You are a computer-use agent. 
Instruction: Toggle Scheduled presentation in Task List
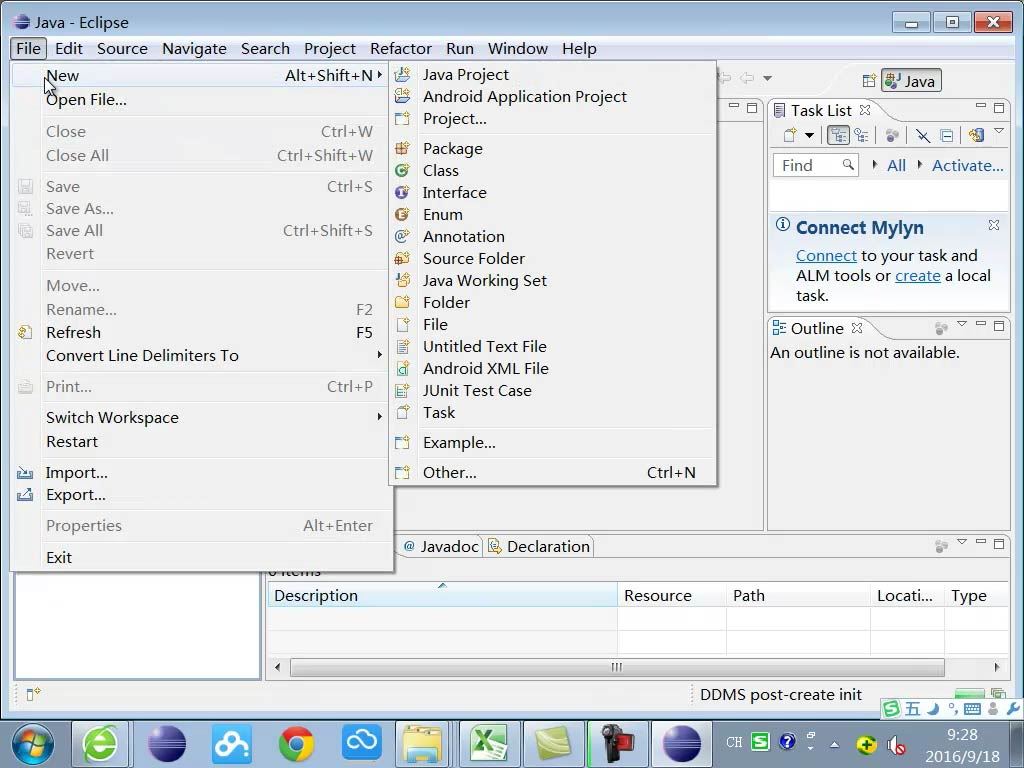(861, 135)
